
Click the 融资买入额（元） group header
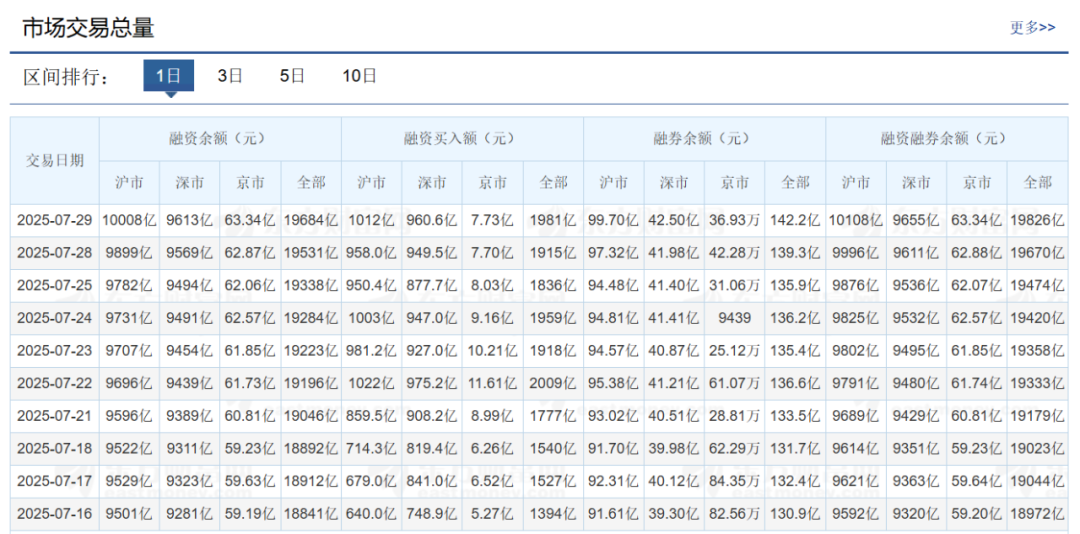[462, 138]
